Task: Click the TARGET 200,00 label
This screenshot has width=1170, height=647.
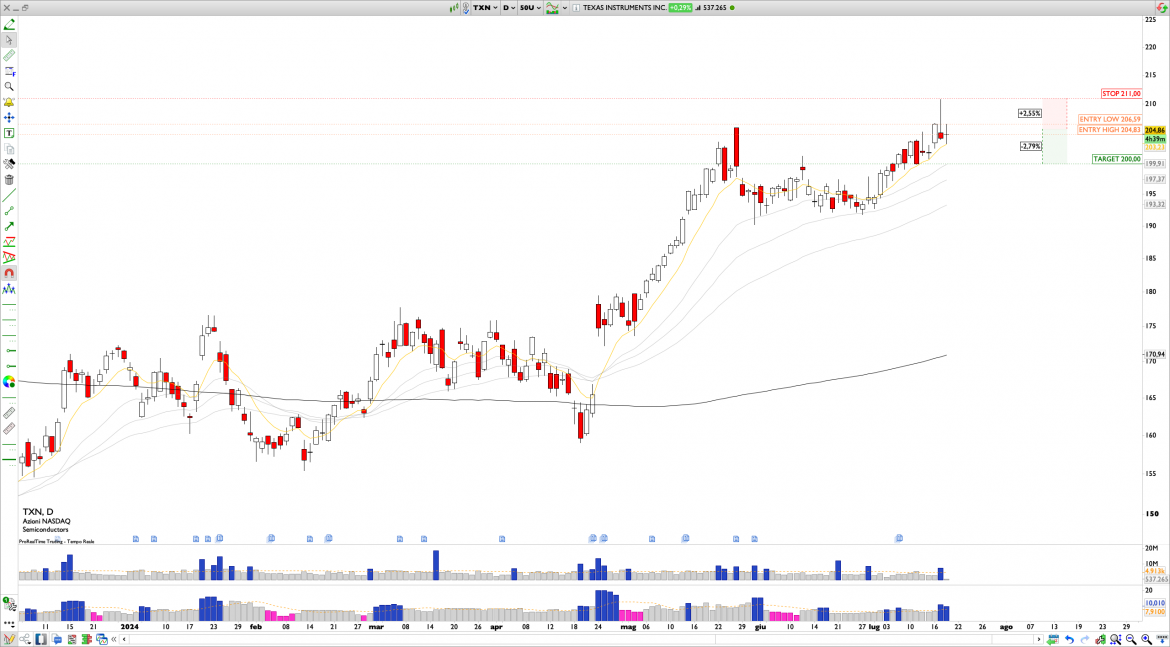Action: coord(1116,159)
